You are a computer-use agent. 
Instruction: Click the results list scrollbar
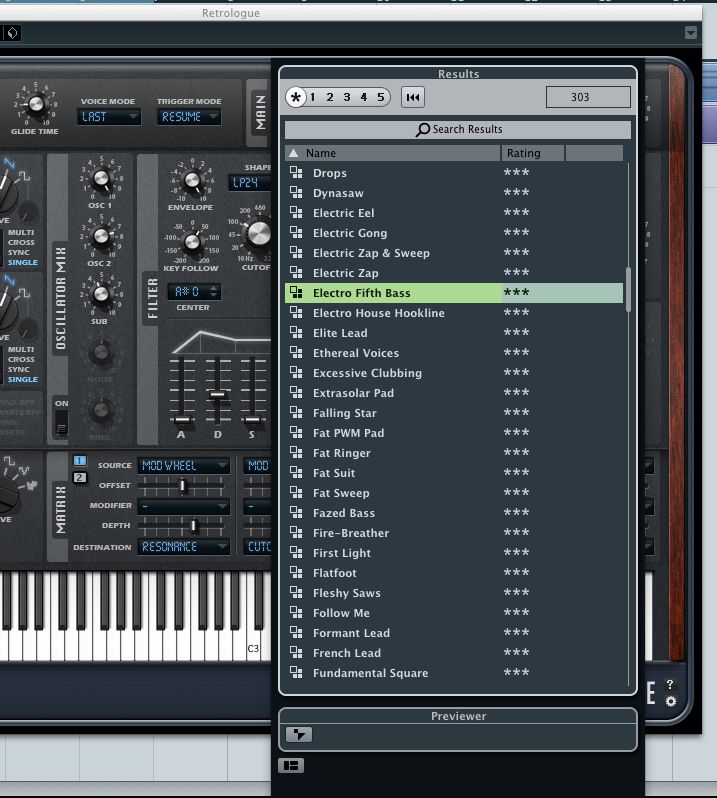coord(628,289)
